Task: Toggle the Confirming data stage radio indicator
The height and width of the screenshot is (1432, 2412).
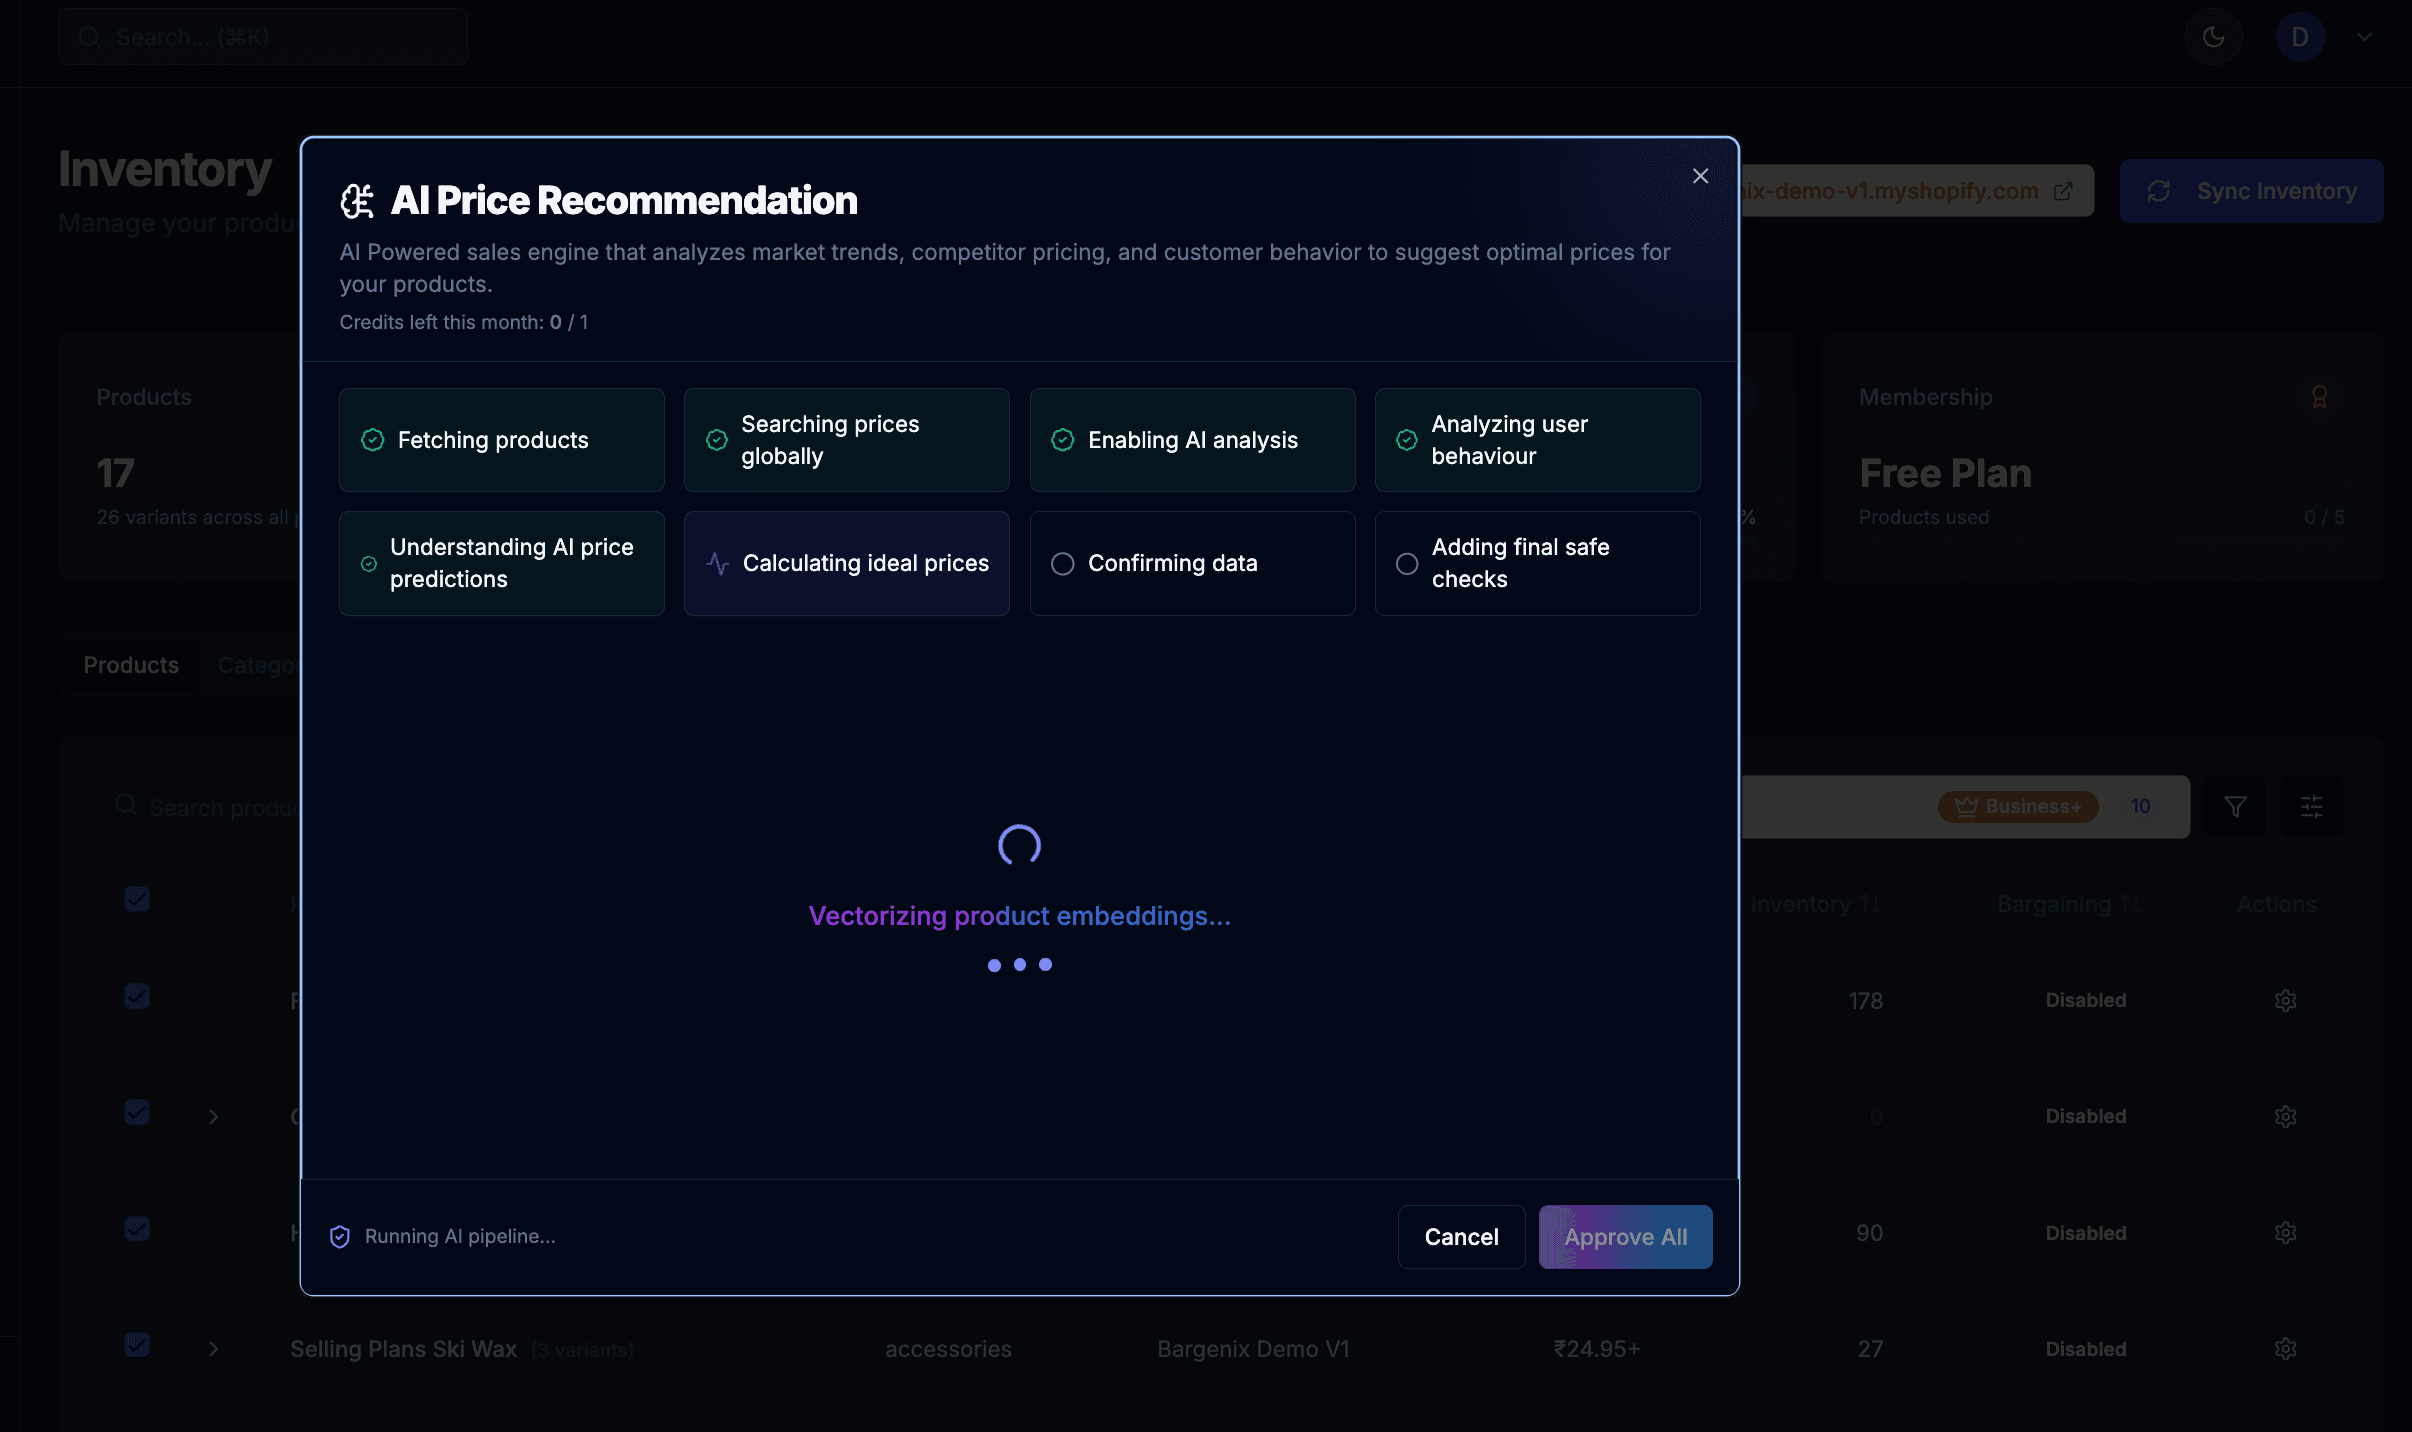Action: pos(1062,563)
